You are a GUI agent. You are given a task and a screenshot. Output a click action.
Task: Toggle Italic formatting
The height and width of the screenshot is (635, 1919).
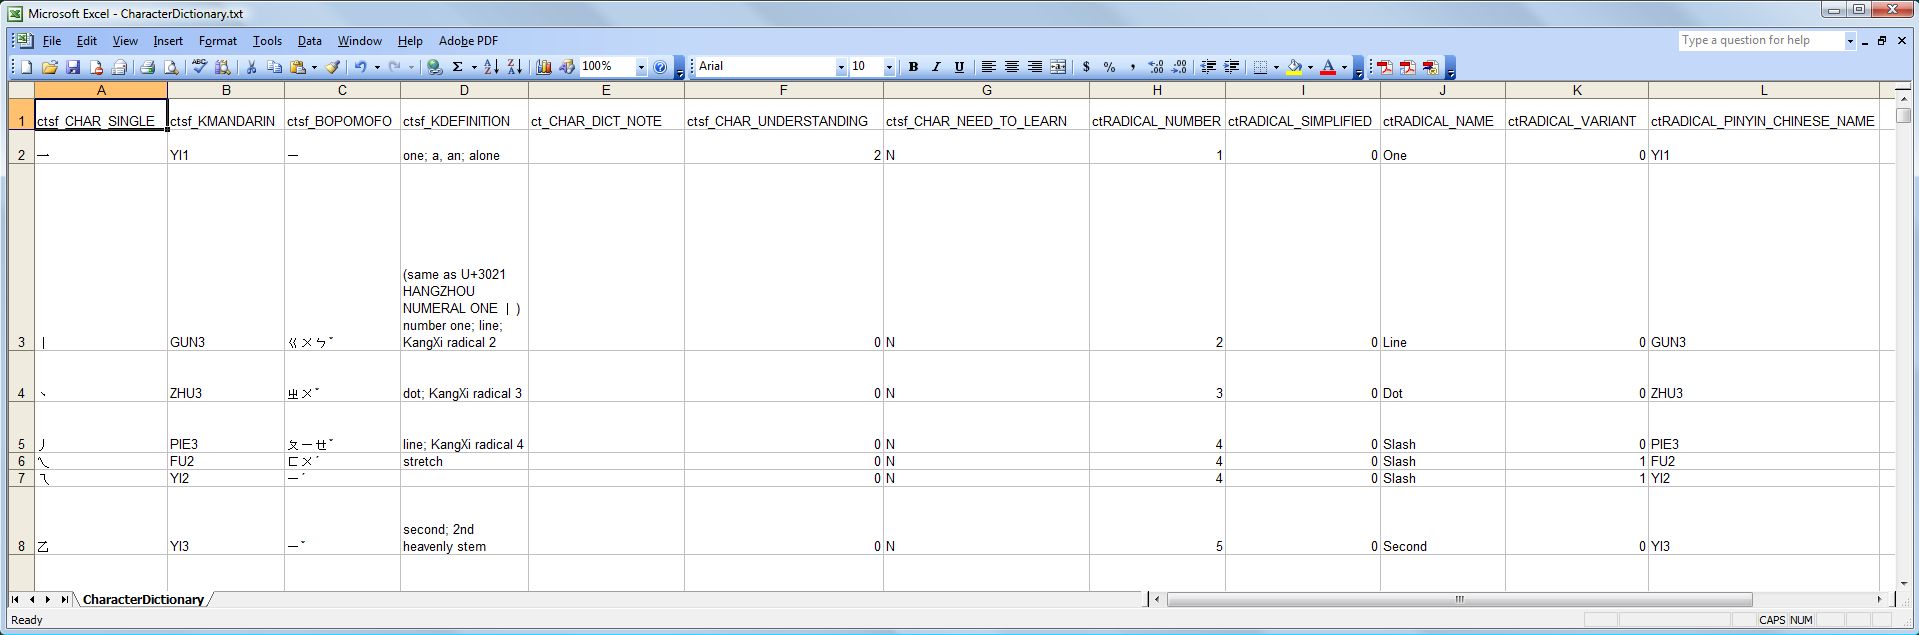click(x=936, y=67)
